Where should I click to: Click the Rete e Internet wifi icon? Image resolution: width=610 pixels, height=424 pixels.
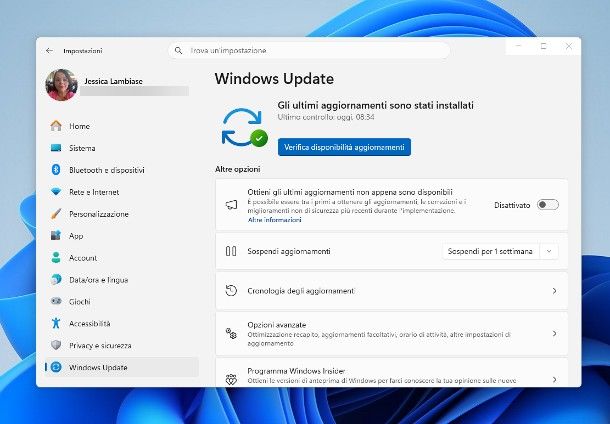[56, 192]
